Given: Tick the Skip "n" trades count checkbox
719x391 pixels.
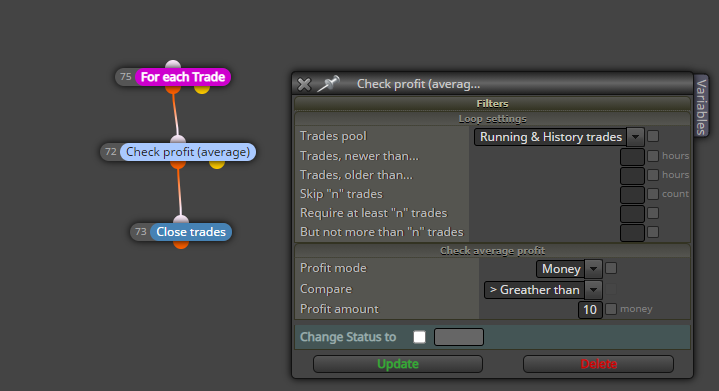Looking at the screenshot, I should [x=653, y=194].
